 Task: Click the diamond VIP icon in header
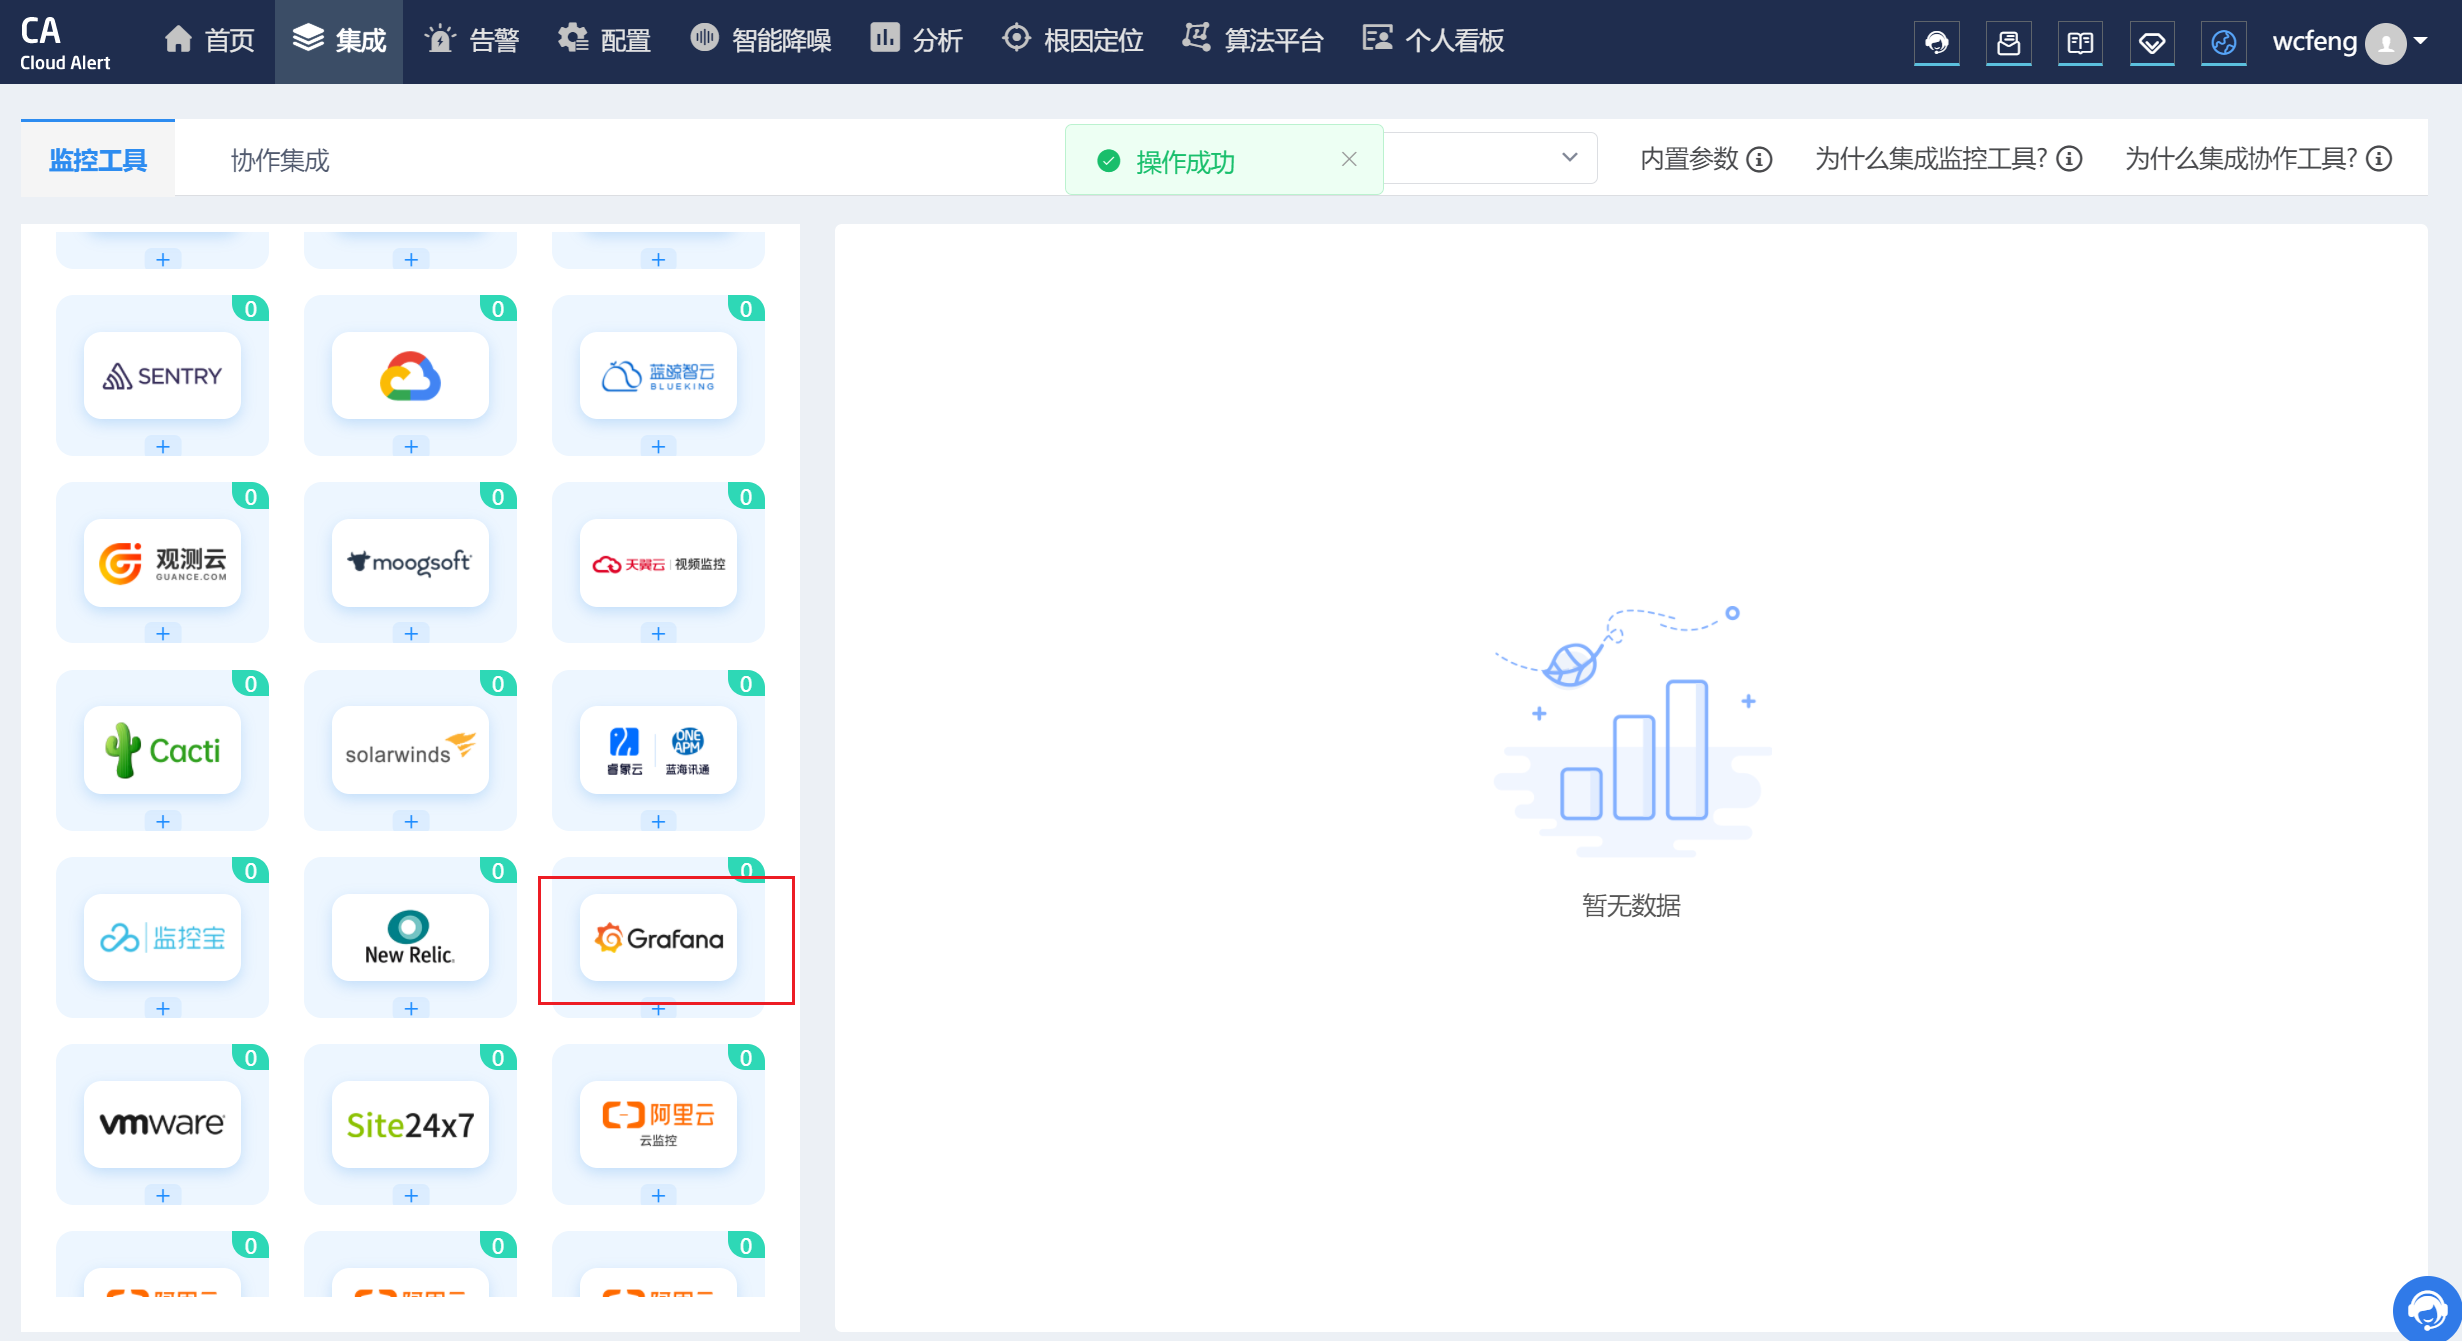point(2152,42)
